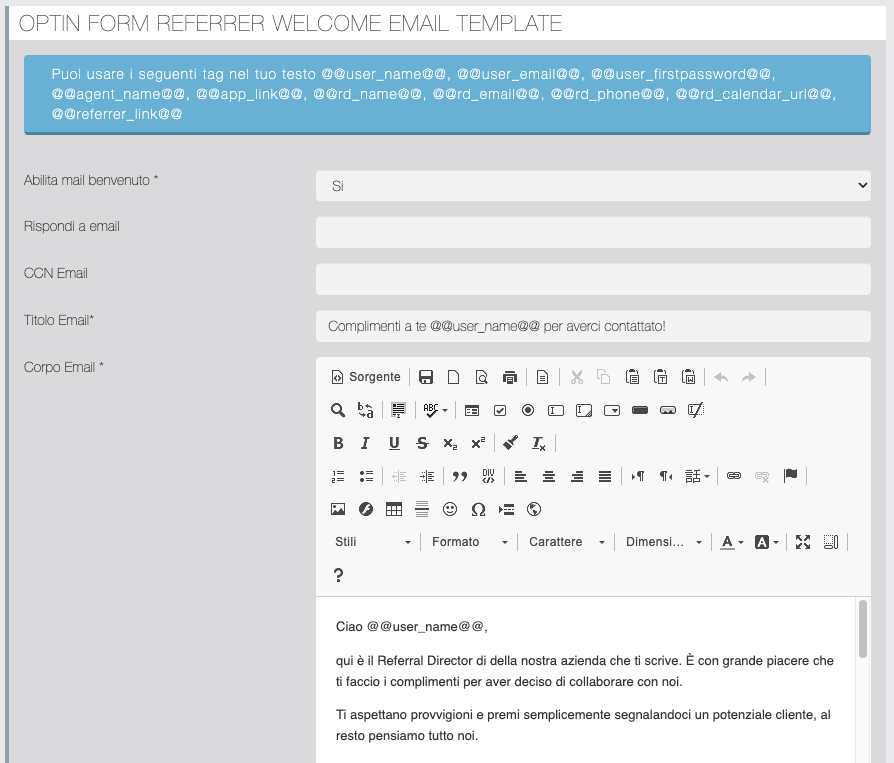The image size is (894, 763).
Task: Insert a checkbox form element
Action: [x=500, y=410]
